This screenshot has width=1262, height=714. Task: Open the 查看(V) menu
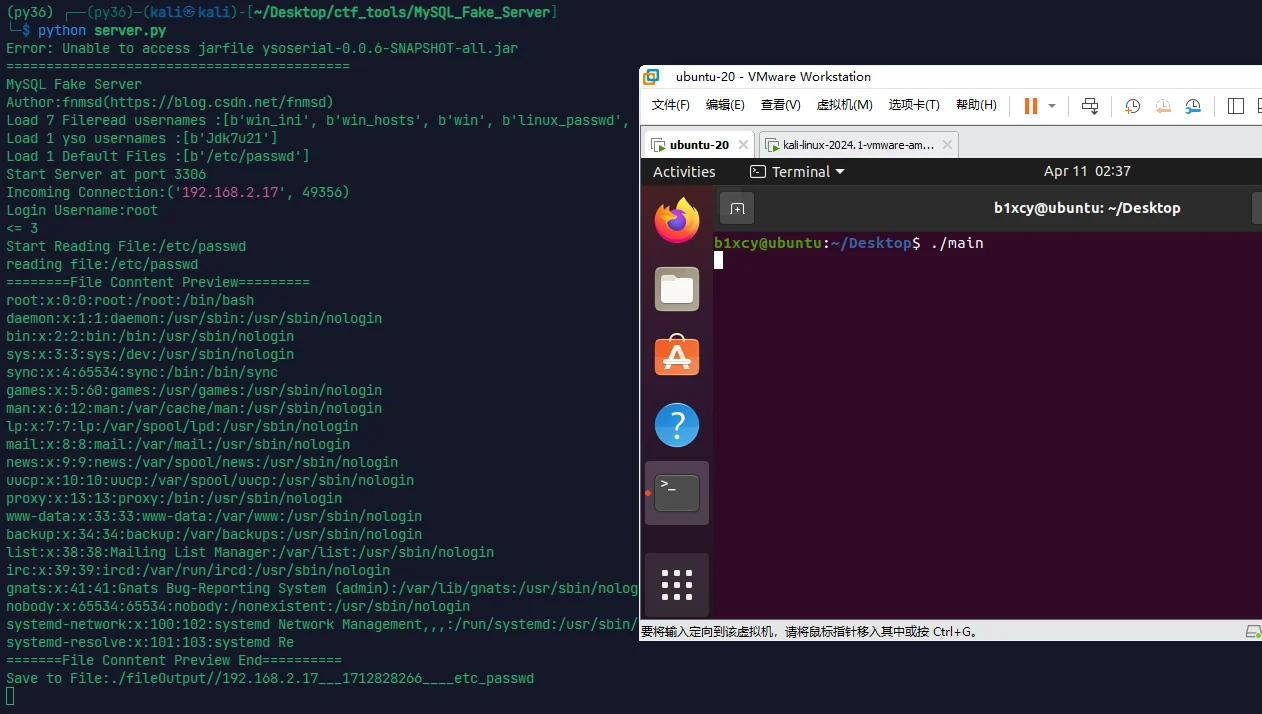pos(780,105)
